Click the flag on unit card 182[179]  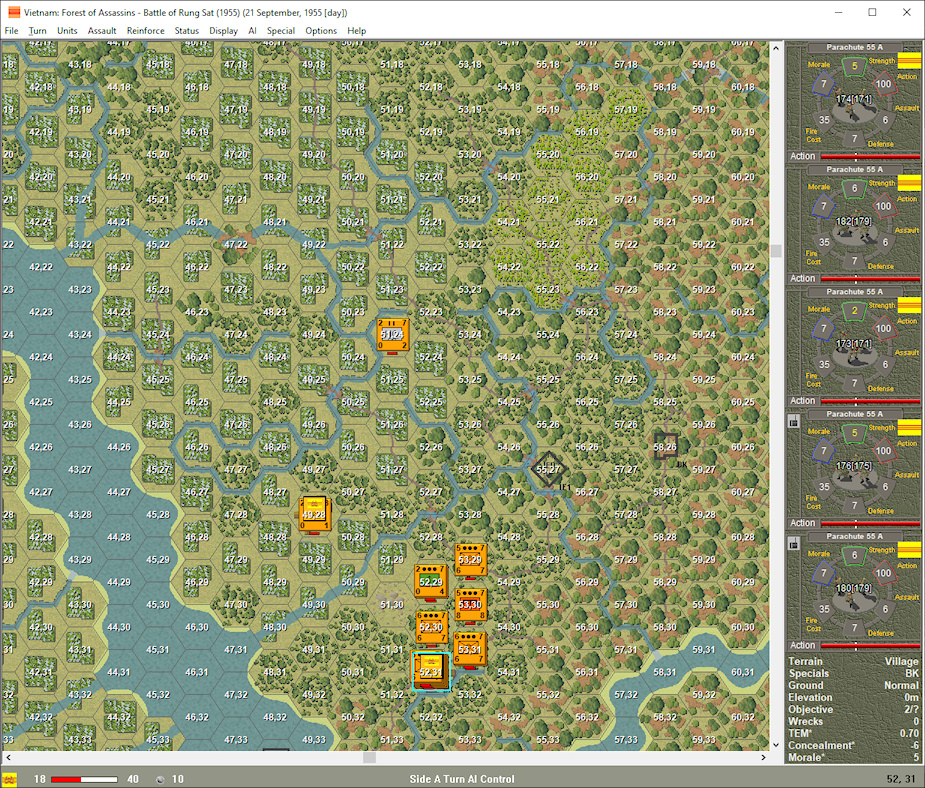[x=909, y=182]
